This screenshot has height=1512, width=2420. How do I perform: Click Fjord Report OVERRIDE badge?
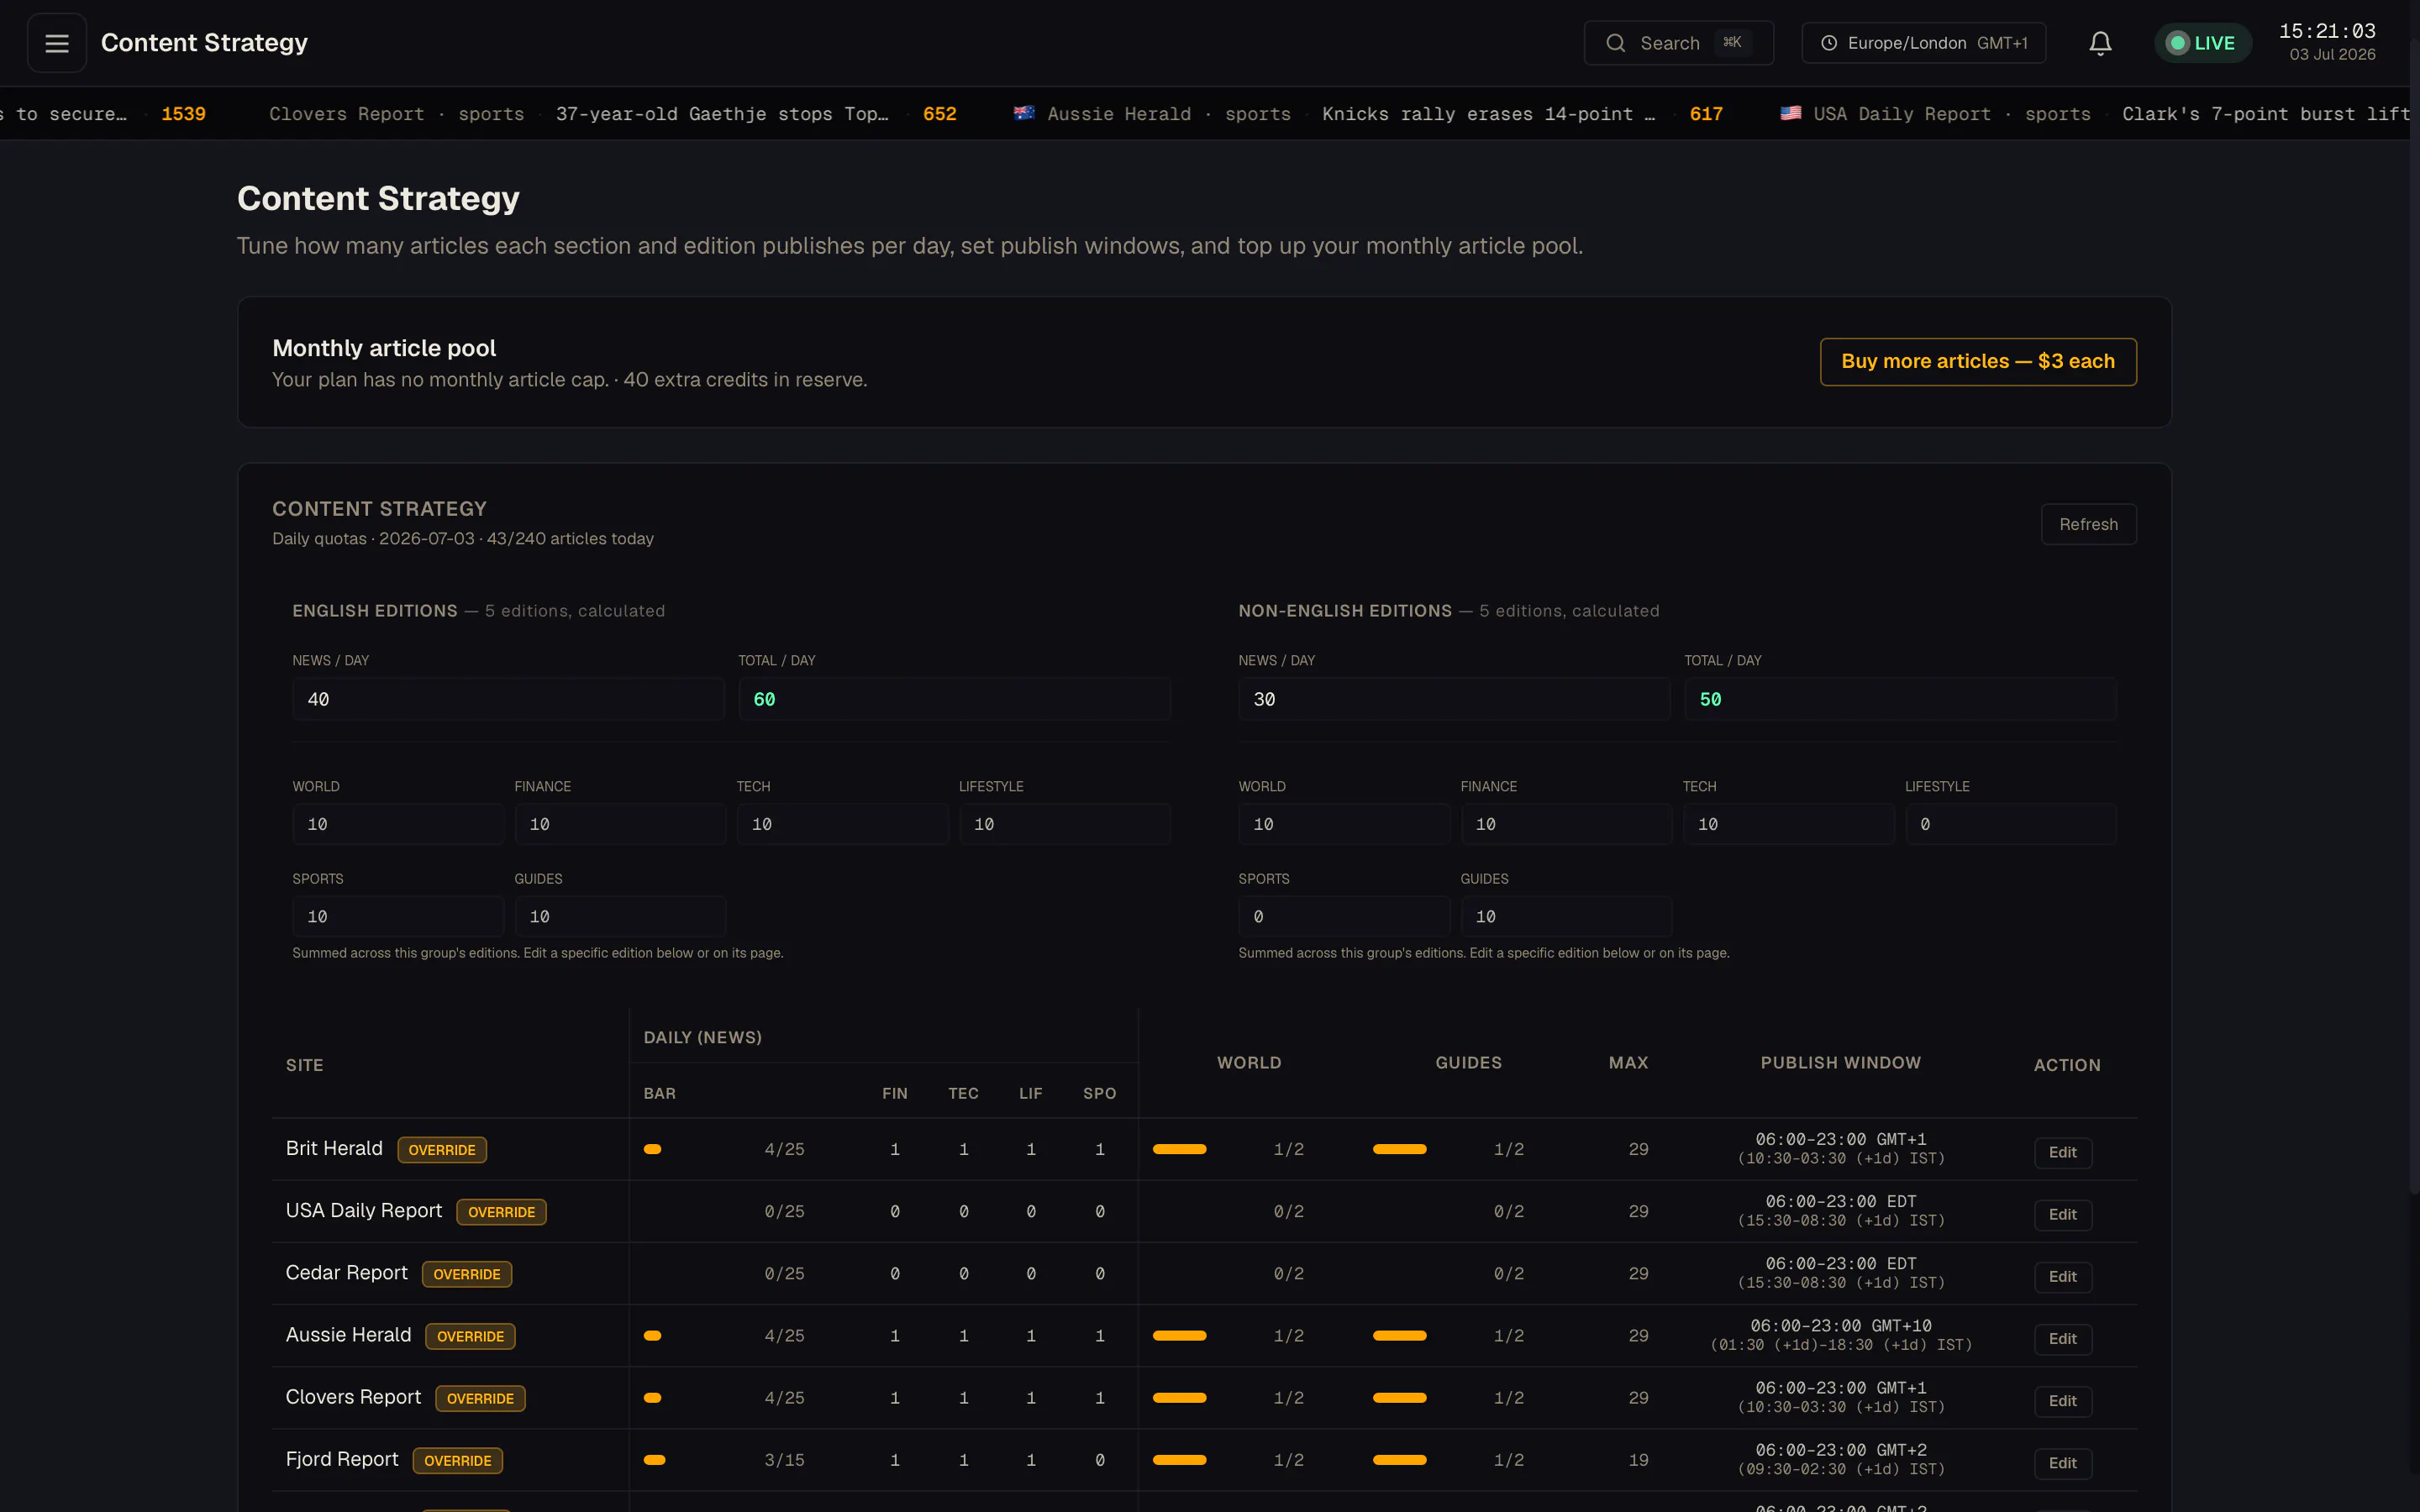click(457, 1460)
